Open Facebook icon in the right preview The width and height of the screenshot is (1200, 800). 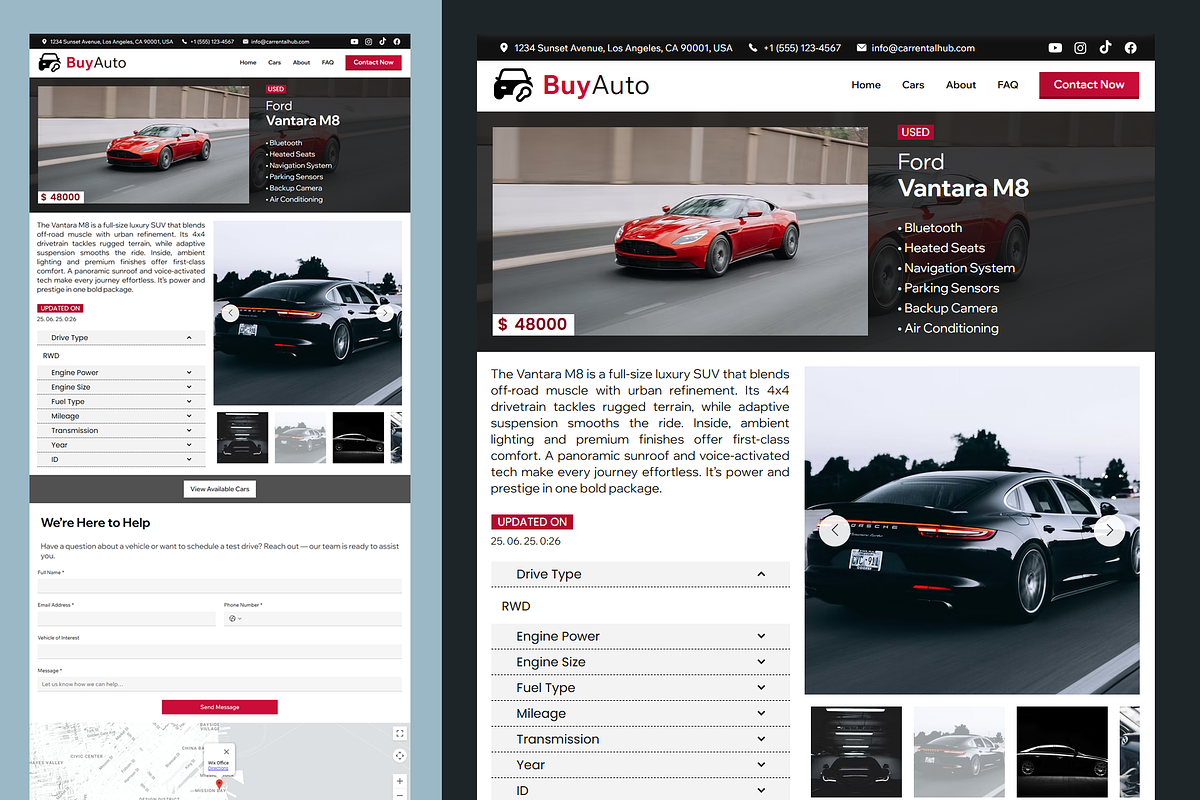(1130, 48)
